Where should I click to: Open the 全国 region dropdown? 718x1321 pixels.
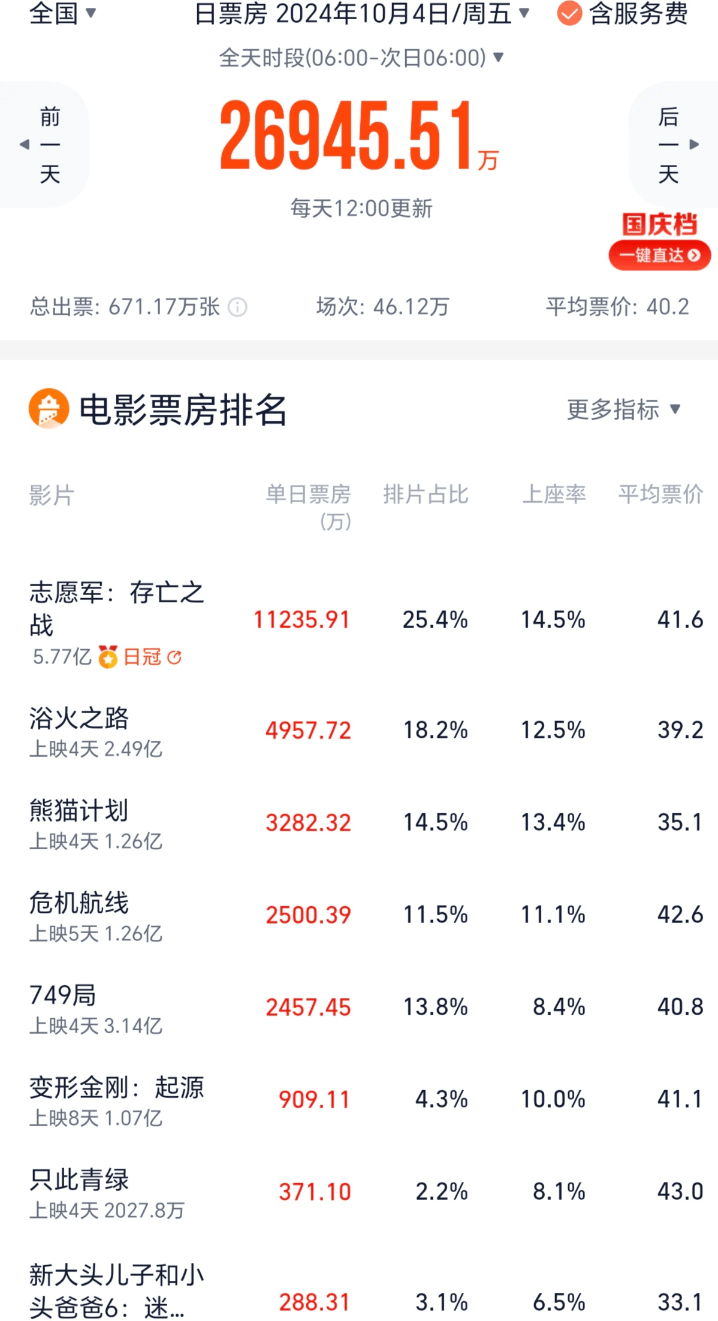point(64,14)
